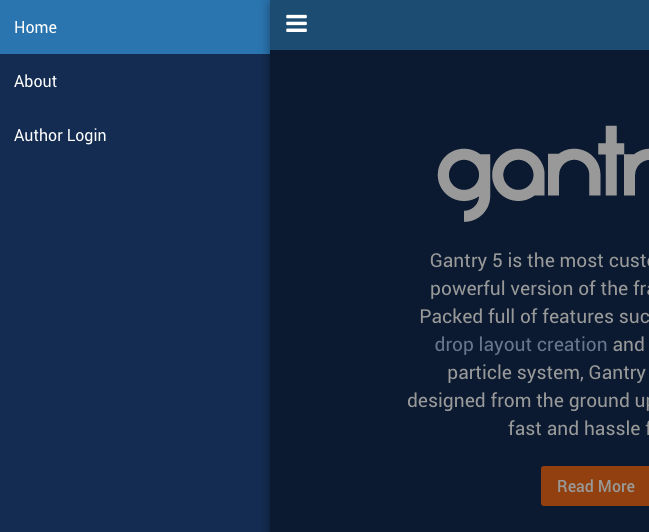Click the letter a in the logo
This screenshot has width=649, height=532.
[x=523, y=176]
